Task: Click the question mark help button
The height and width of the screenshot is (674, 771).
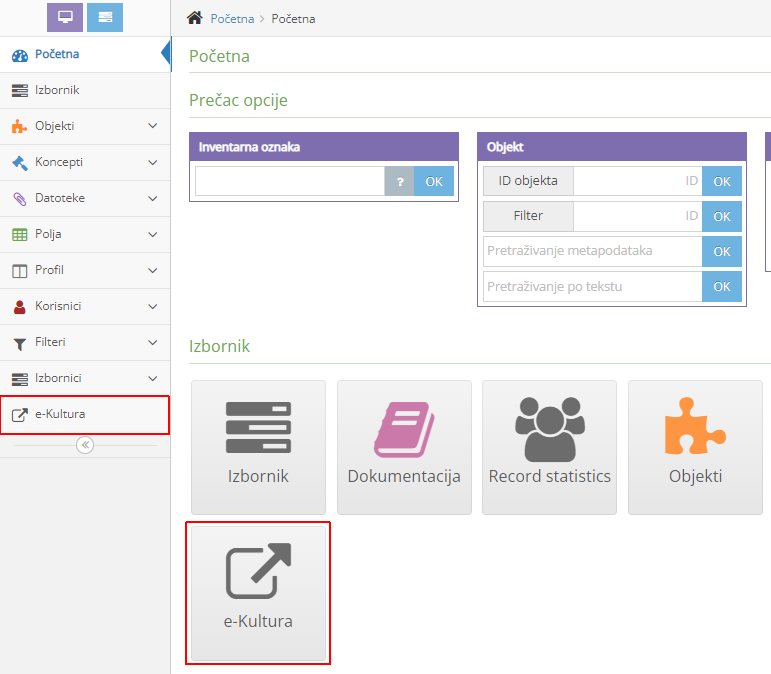Action: [x=399, y=181]
